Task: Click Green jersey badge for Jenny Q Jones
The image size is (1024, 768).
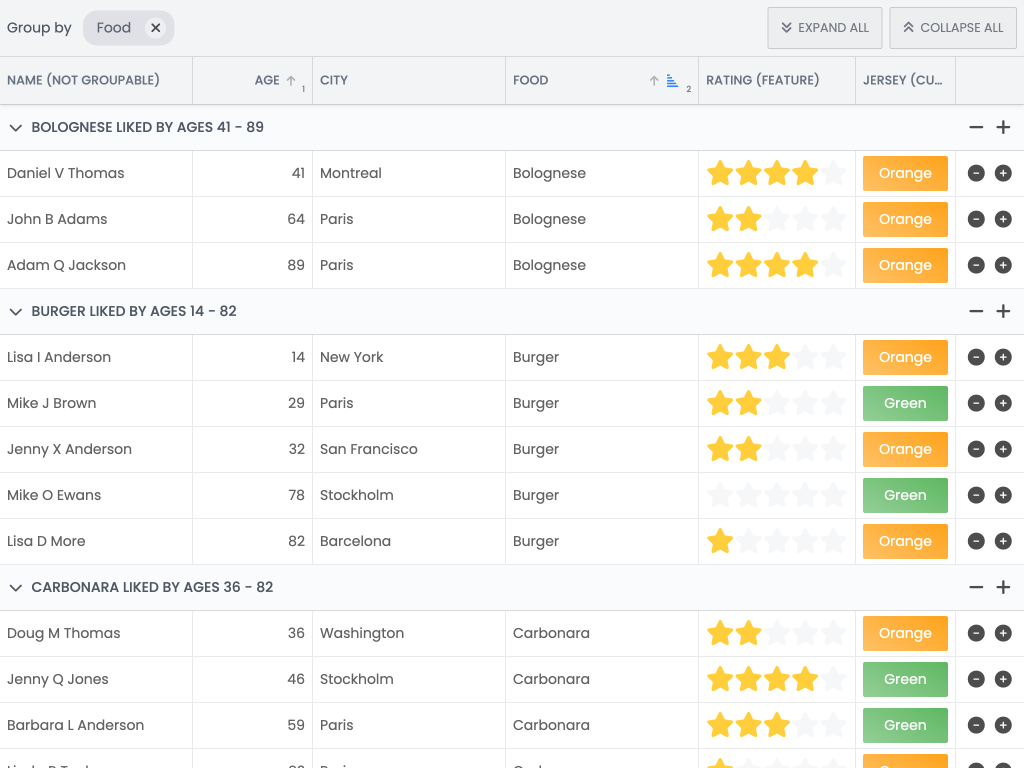Action: pyautogui.click(x=905, y=679)
